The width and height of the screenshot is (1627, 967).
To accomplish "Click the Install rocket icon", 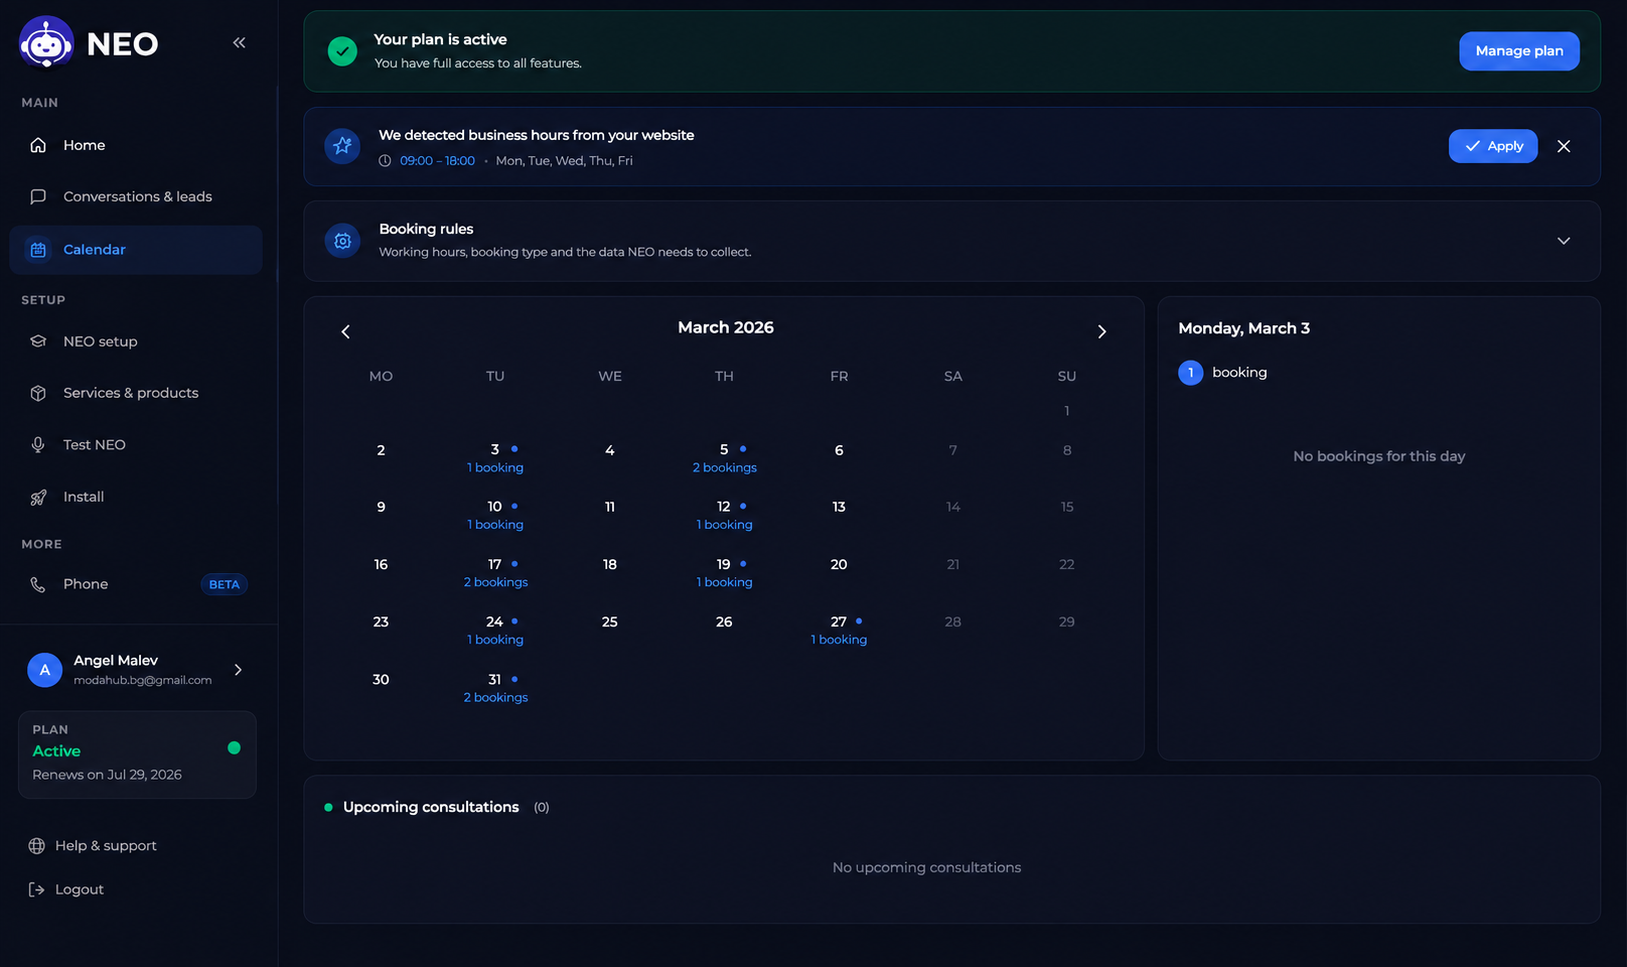I will tap(38, 497).
